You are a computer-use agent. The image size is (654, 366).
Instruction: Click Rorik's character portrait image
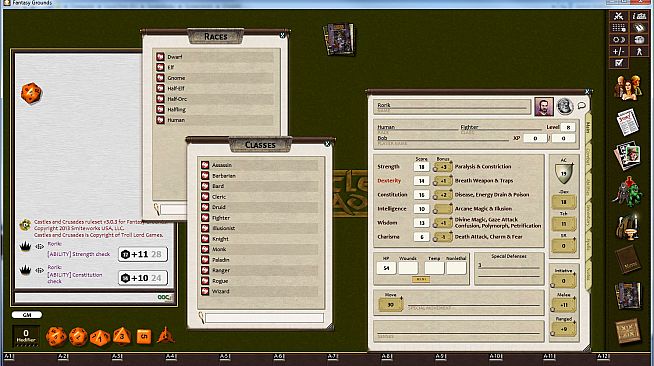coord(544,107)
